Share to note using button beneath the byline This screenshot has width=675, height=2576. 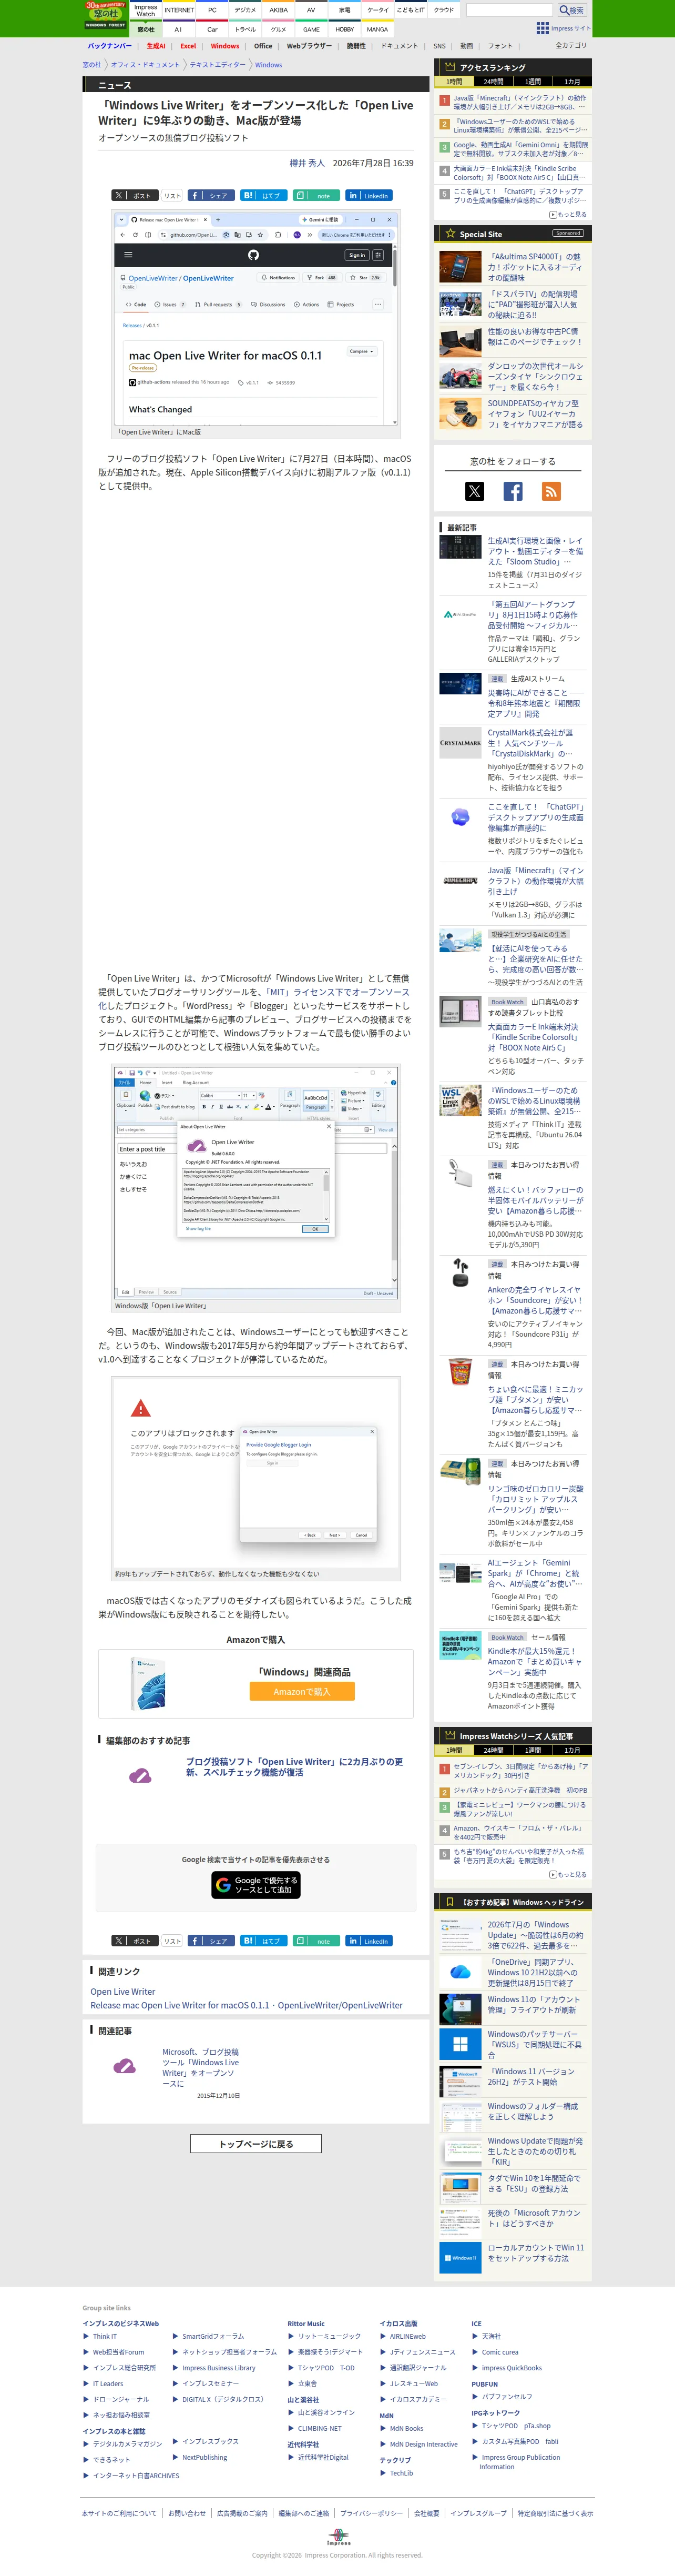point(315,195)
